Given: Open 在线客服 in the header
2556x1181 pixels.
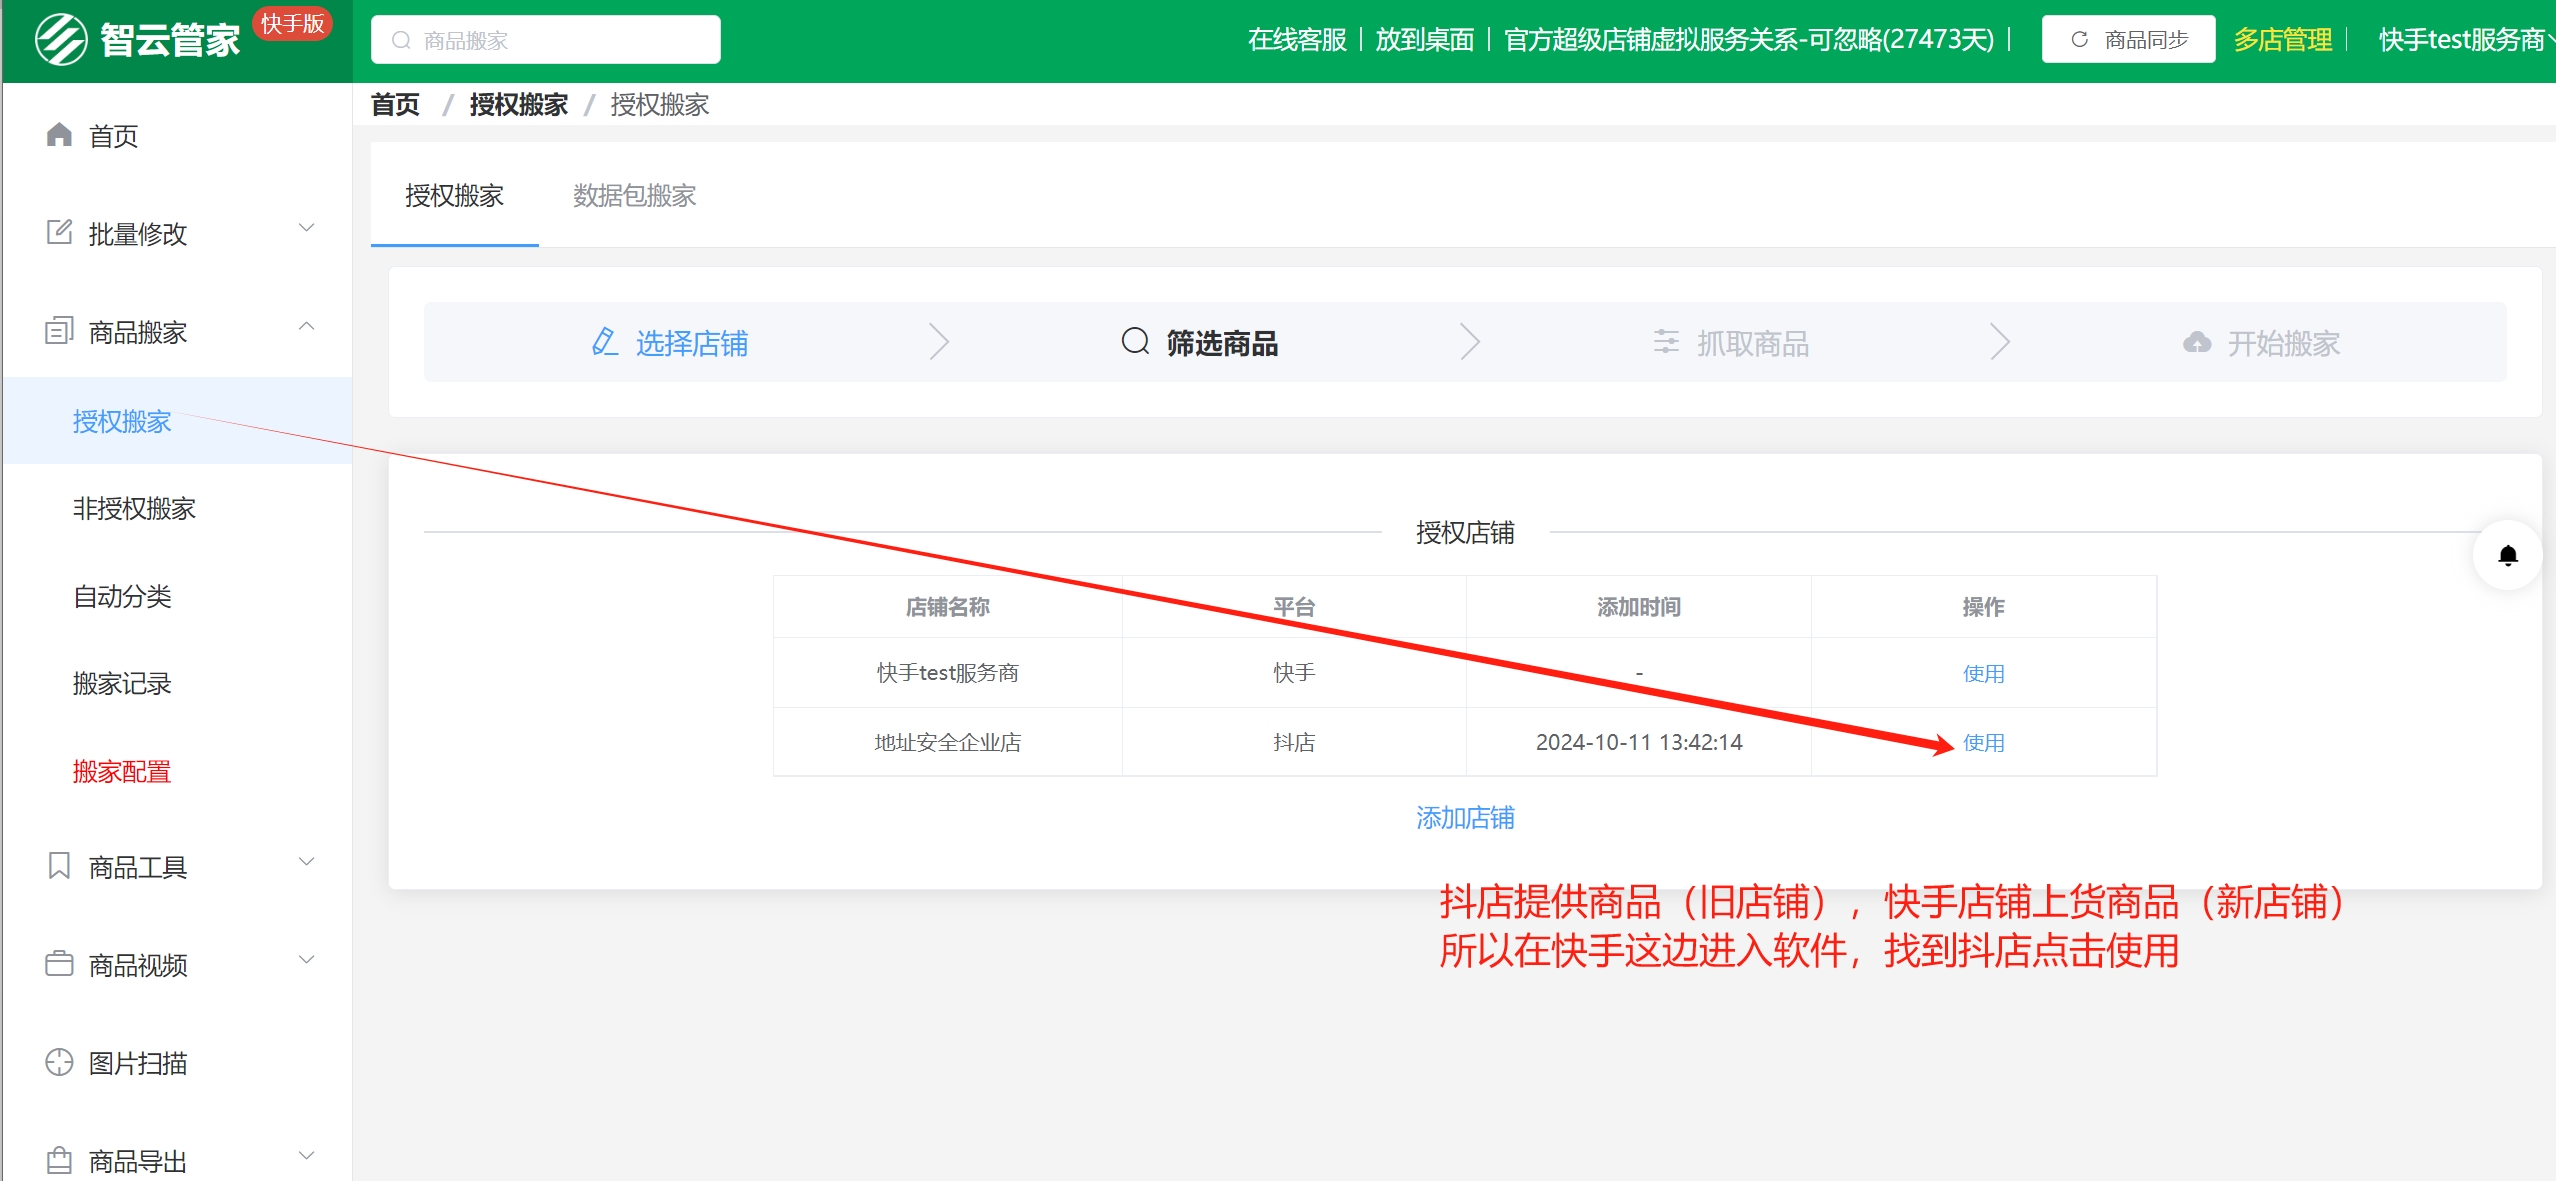Looking at the screenshot, I should coord(1297,40).
